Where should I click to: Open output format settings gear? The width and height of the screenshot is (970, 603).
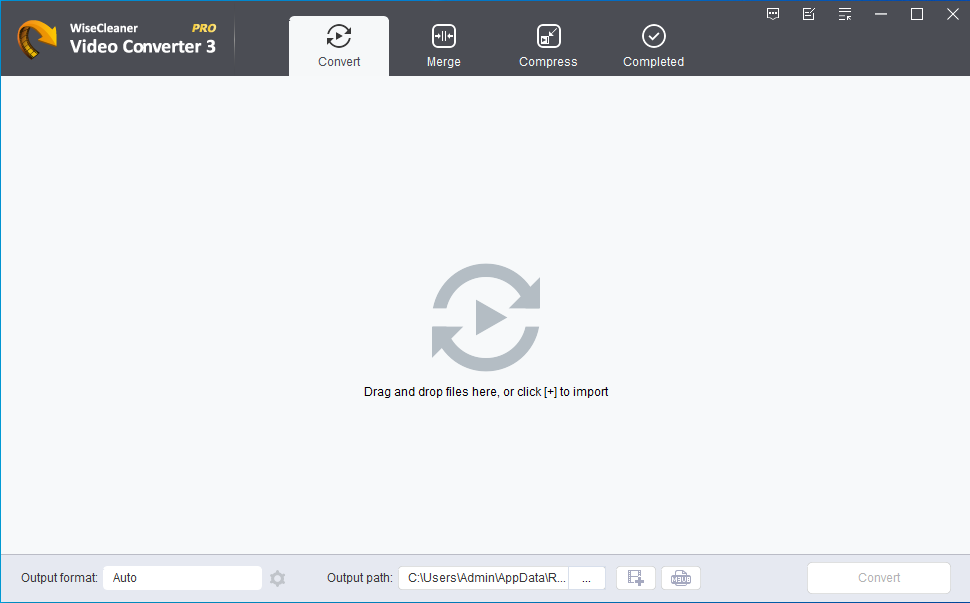click(278, 578)
